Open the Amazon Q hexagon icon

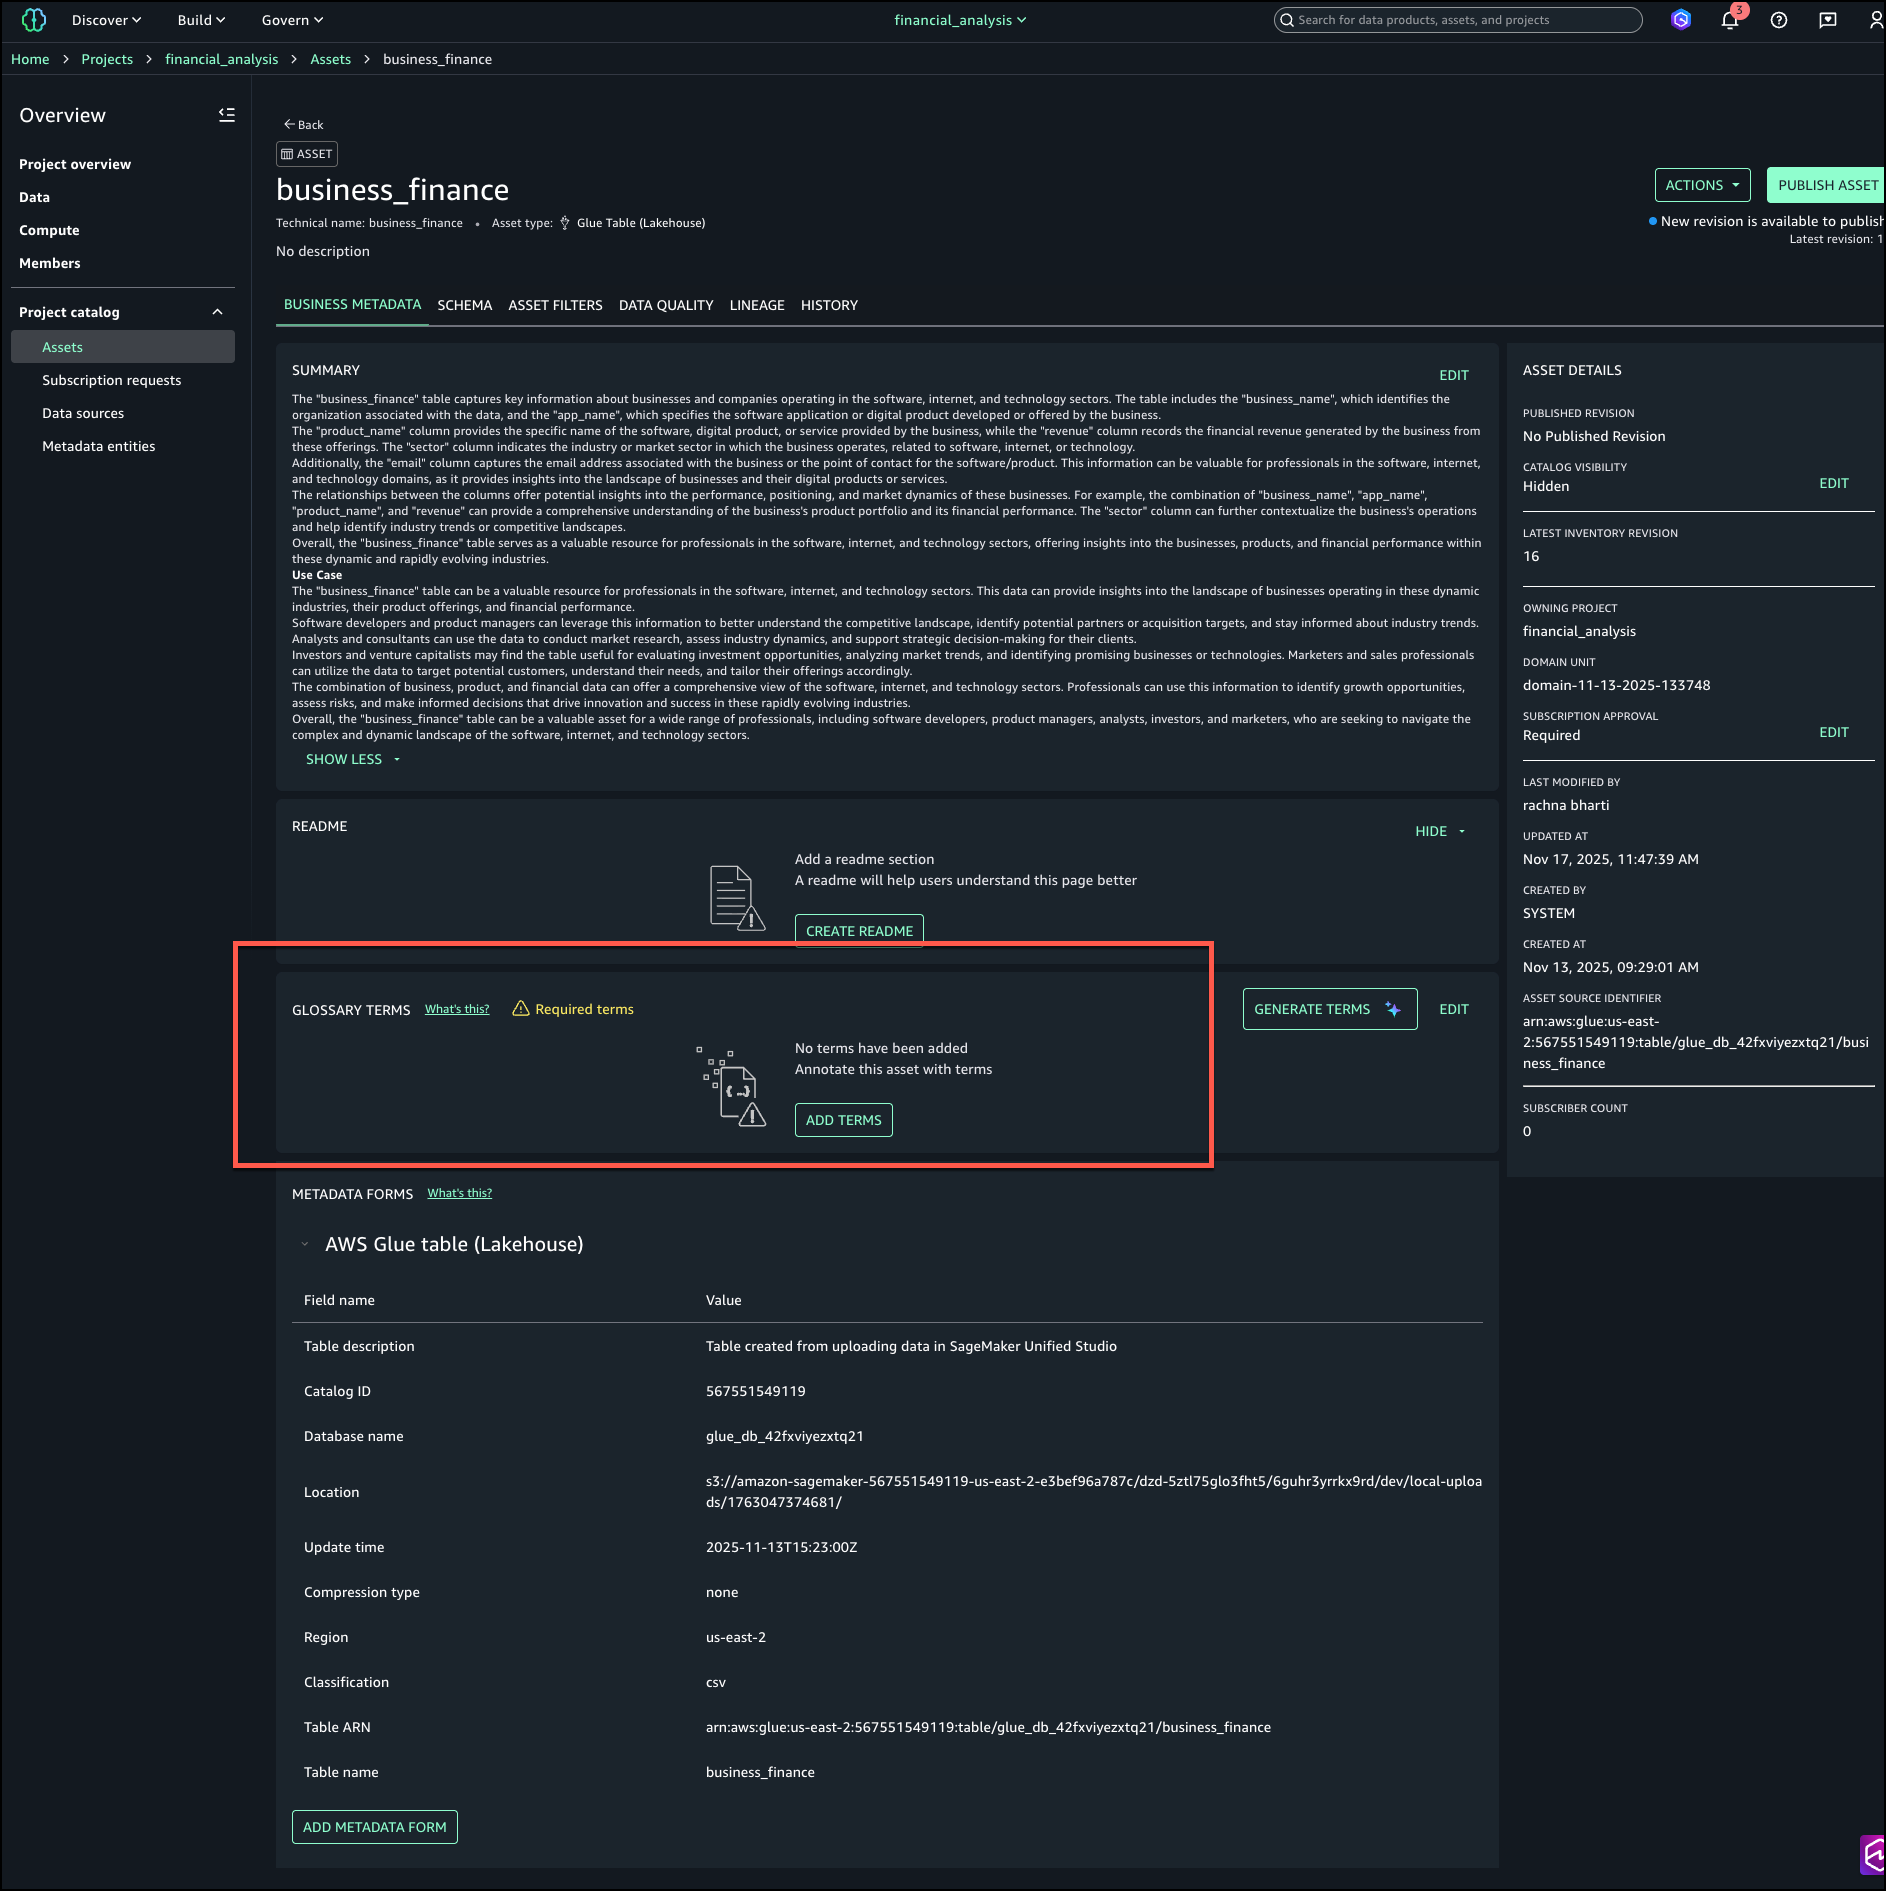click(1681, 20)
